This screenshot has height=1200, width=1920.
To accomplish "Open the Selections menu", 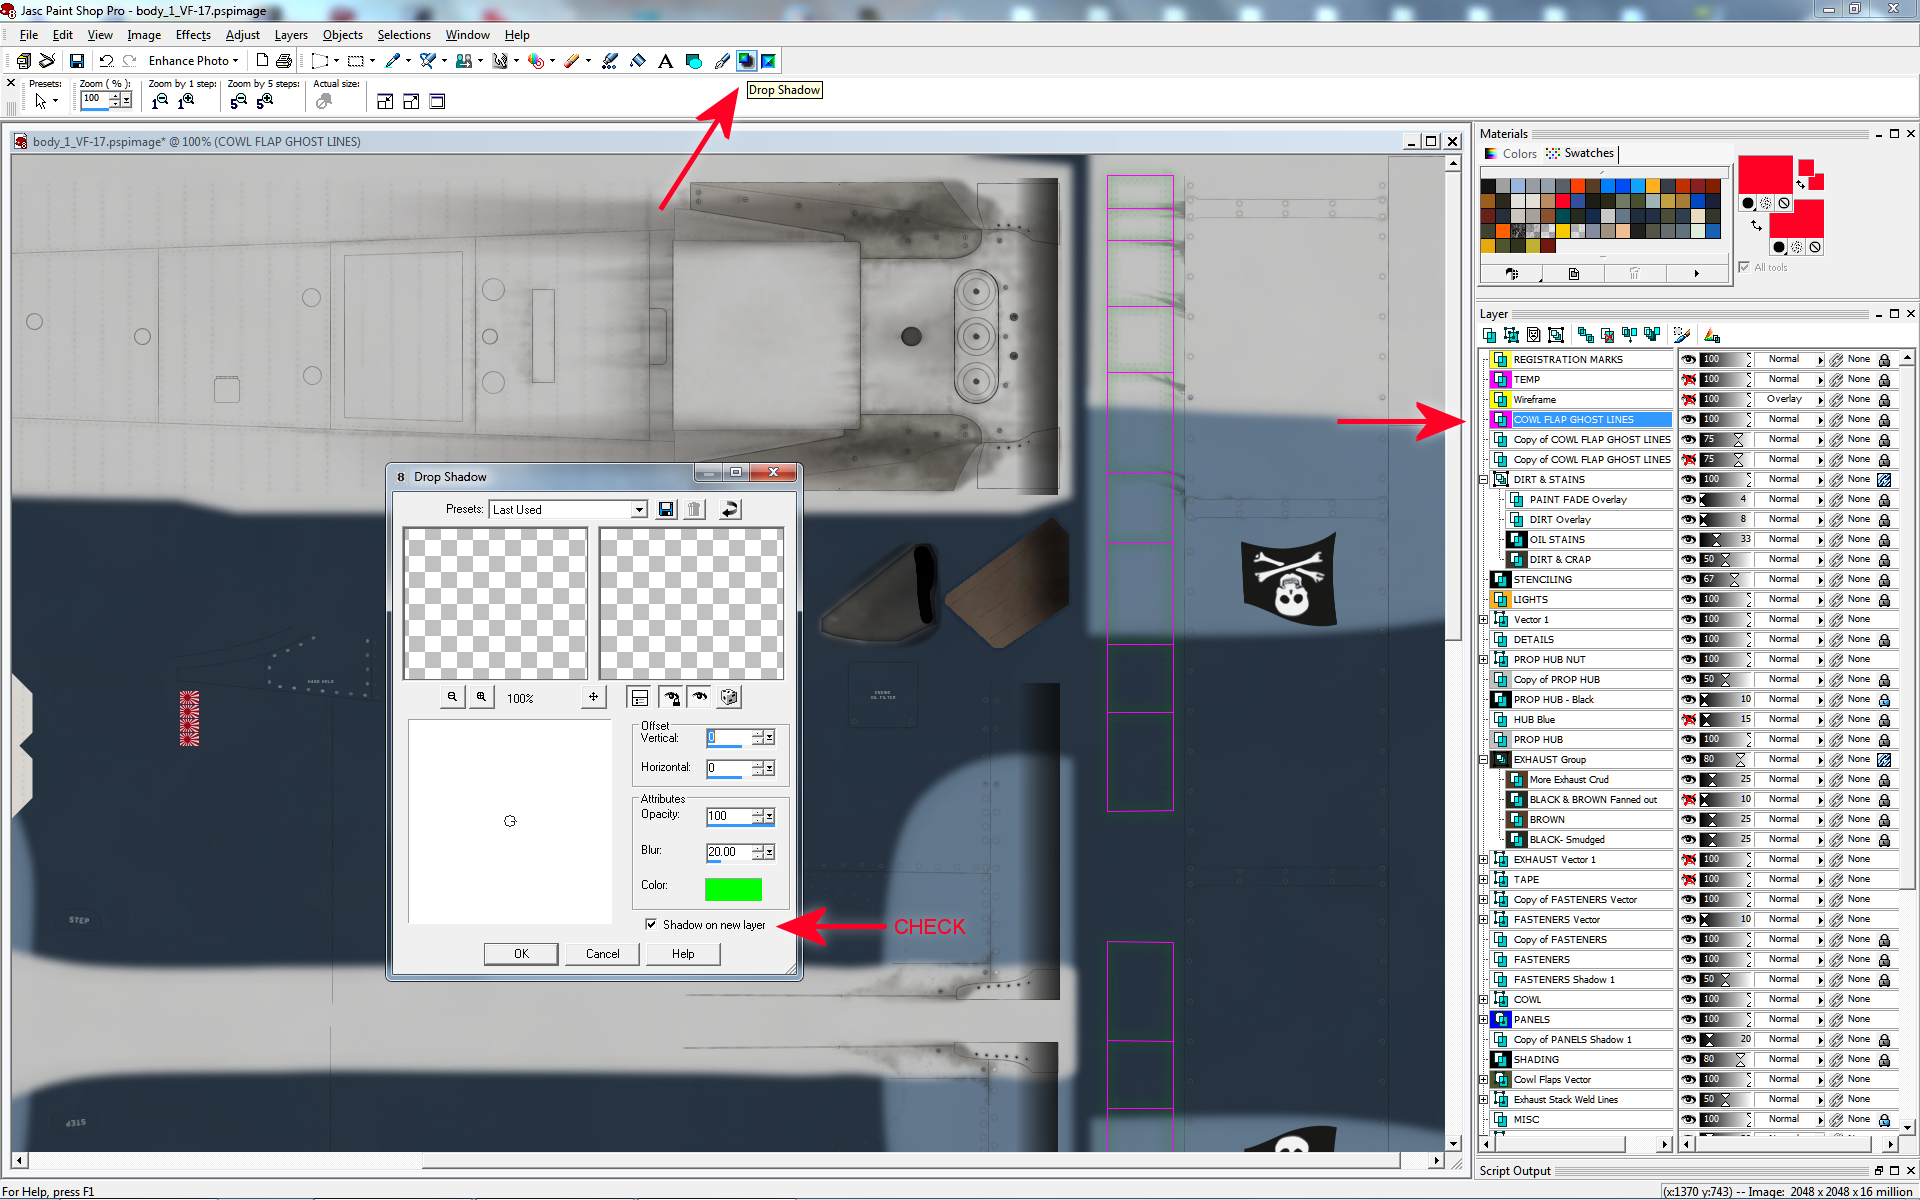I will 403,35.
